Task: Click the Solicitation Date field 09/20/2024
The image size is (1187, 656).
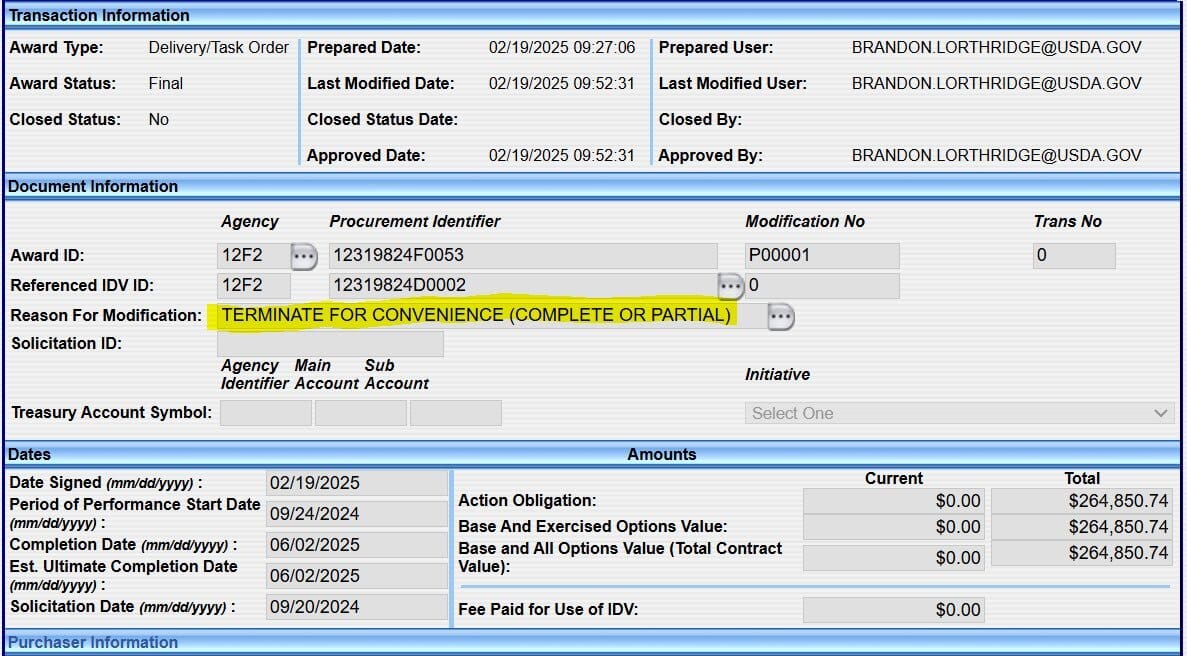Action: tap(357, 607)
